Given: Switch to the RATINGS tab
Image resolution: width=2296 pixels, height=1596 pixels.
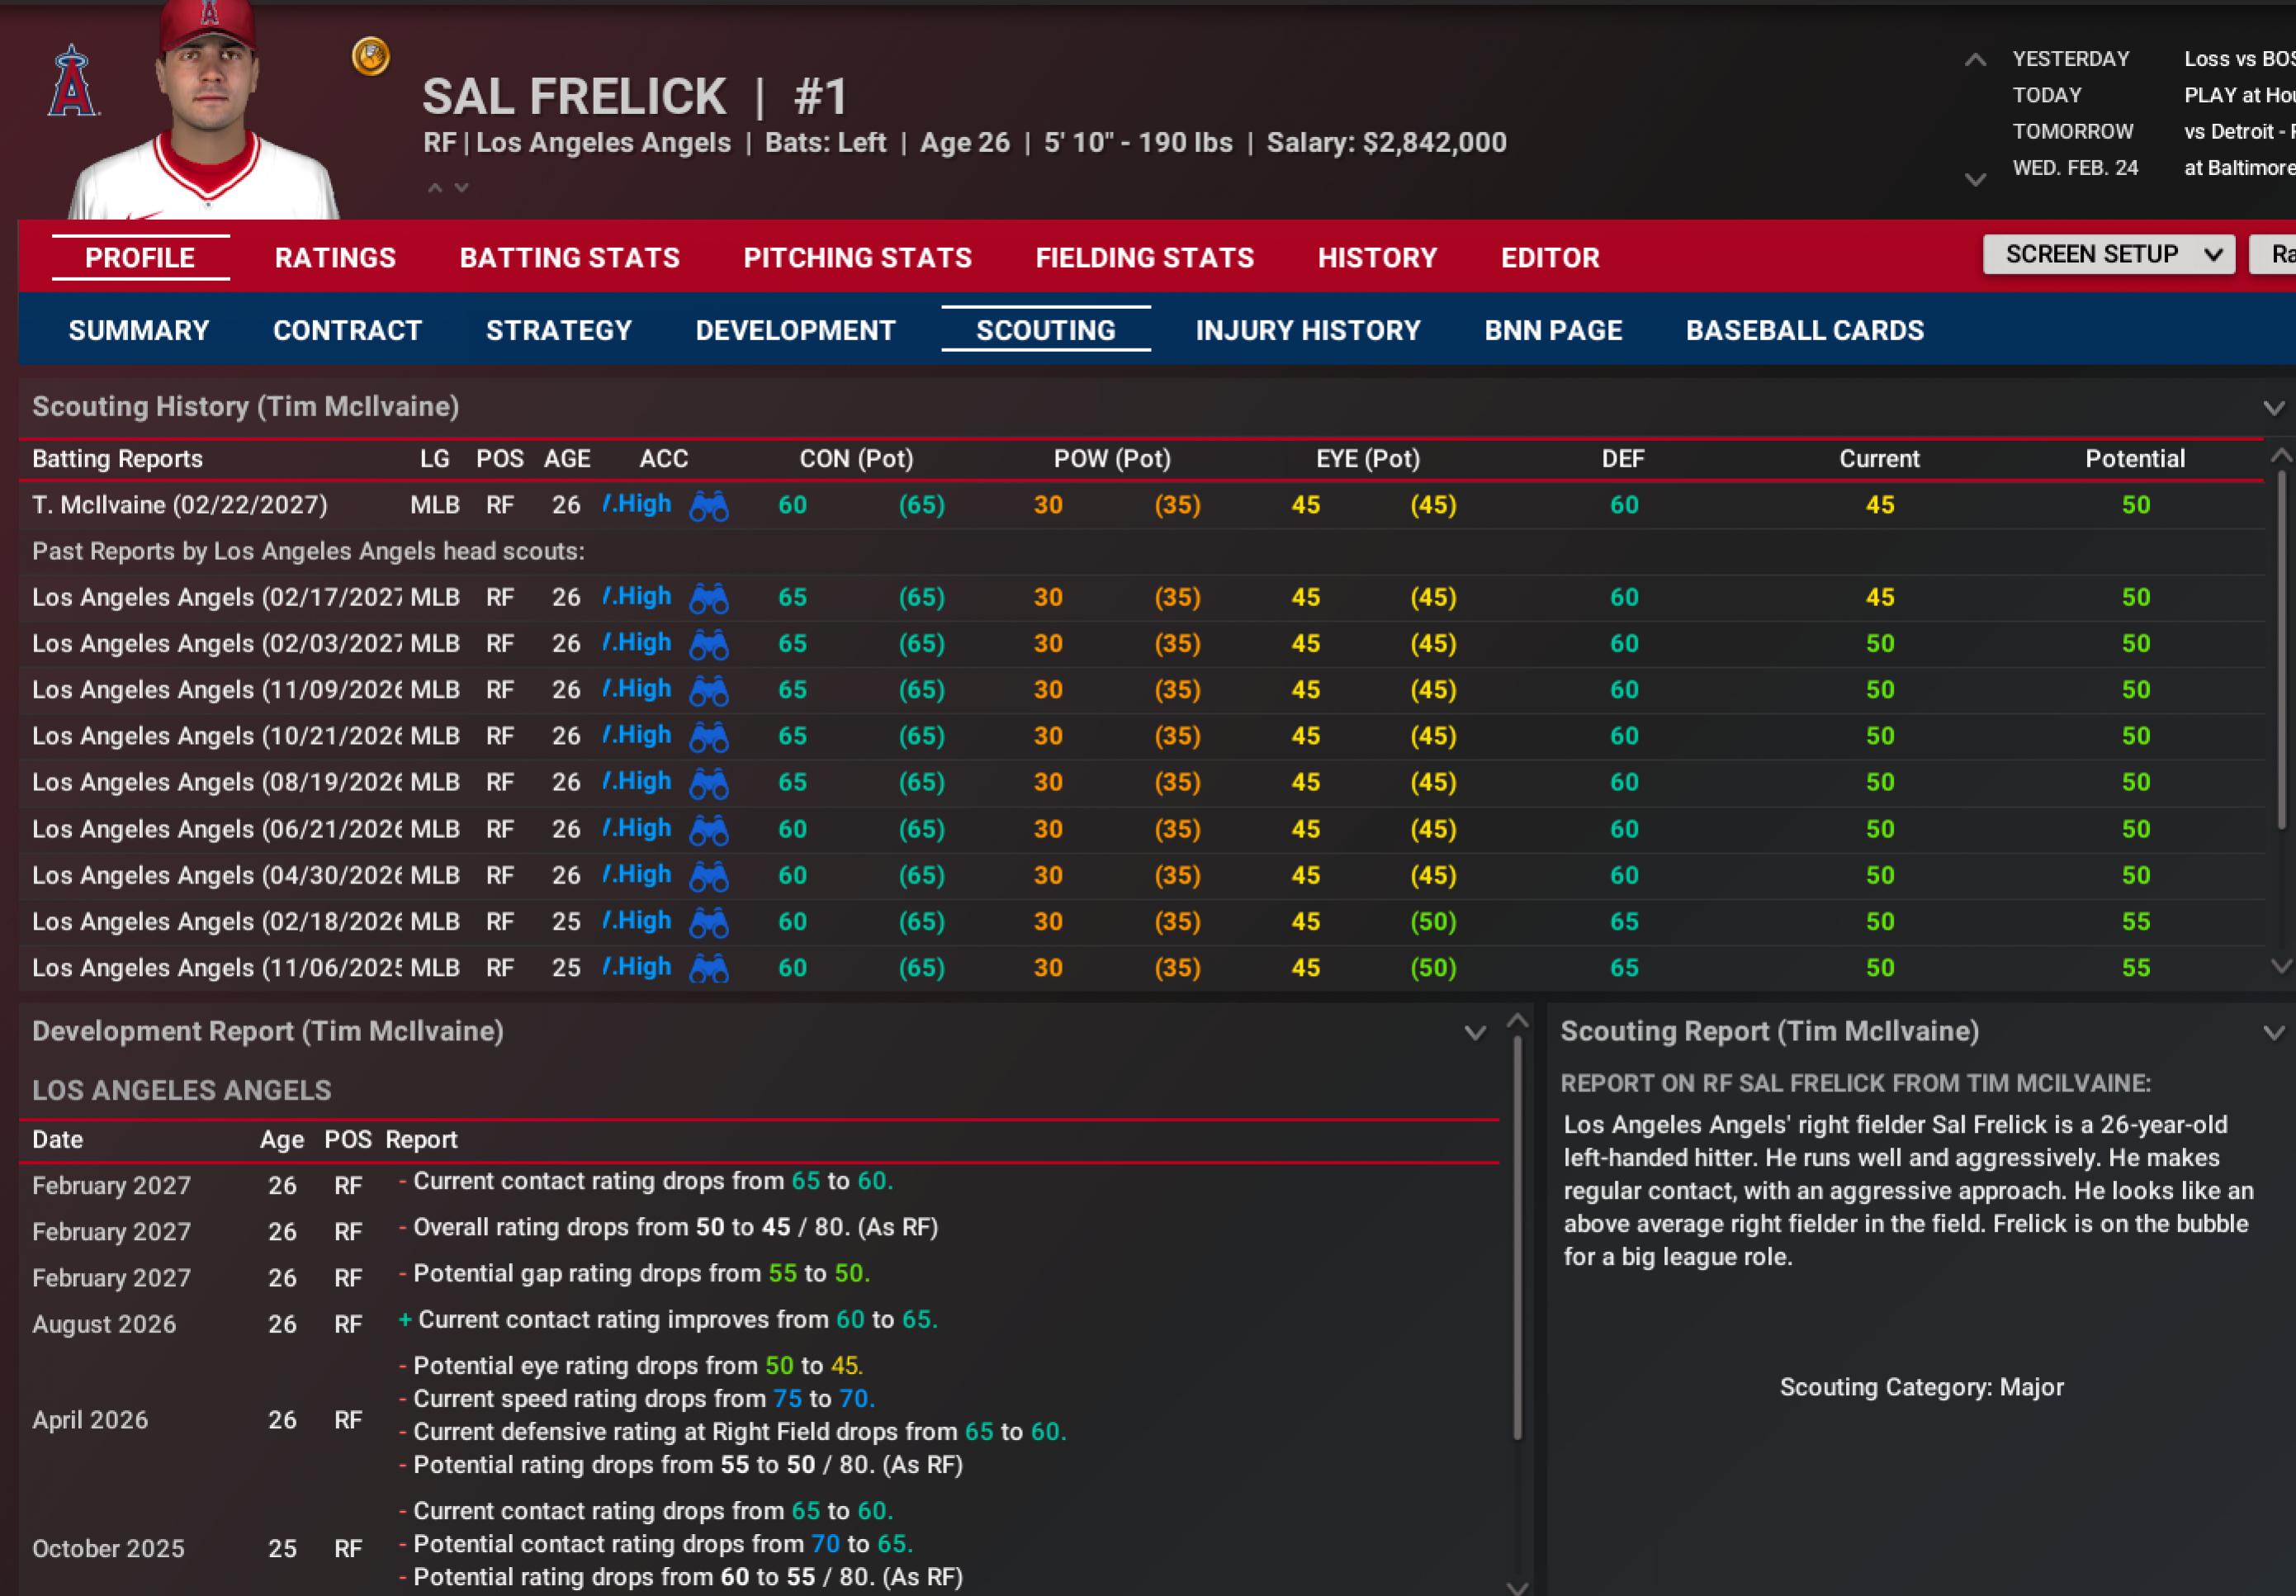Looking at the screenshot, I should tap(335, 258).
